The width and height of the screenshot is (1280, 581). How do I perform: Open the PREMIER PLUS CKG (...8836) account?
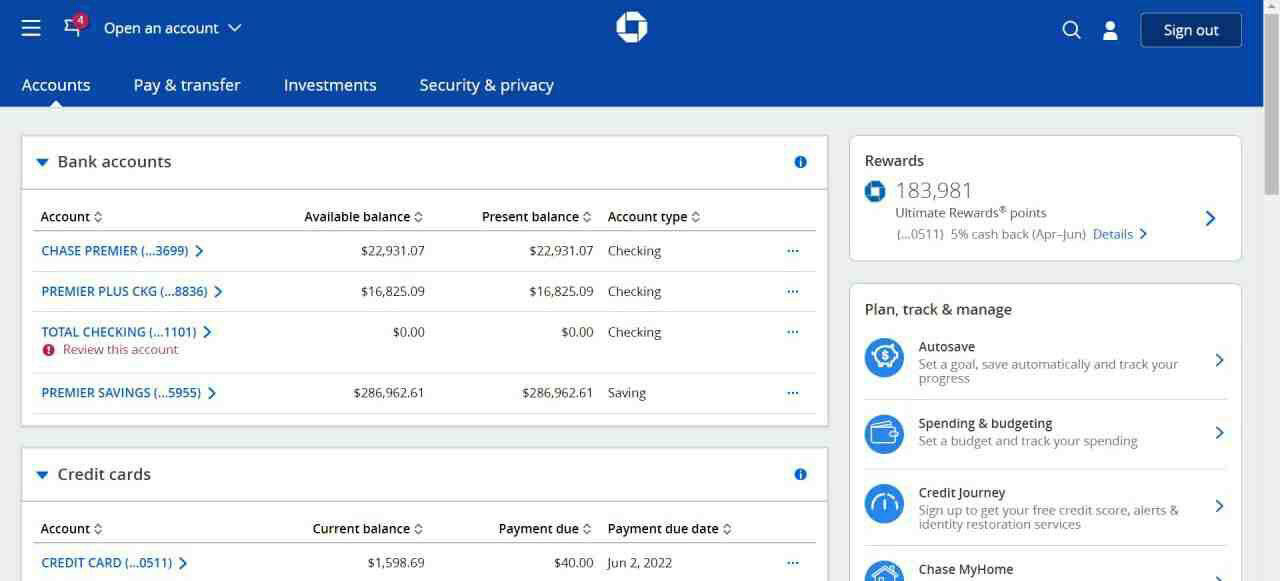[132, 292]
